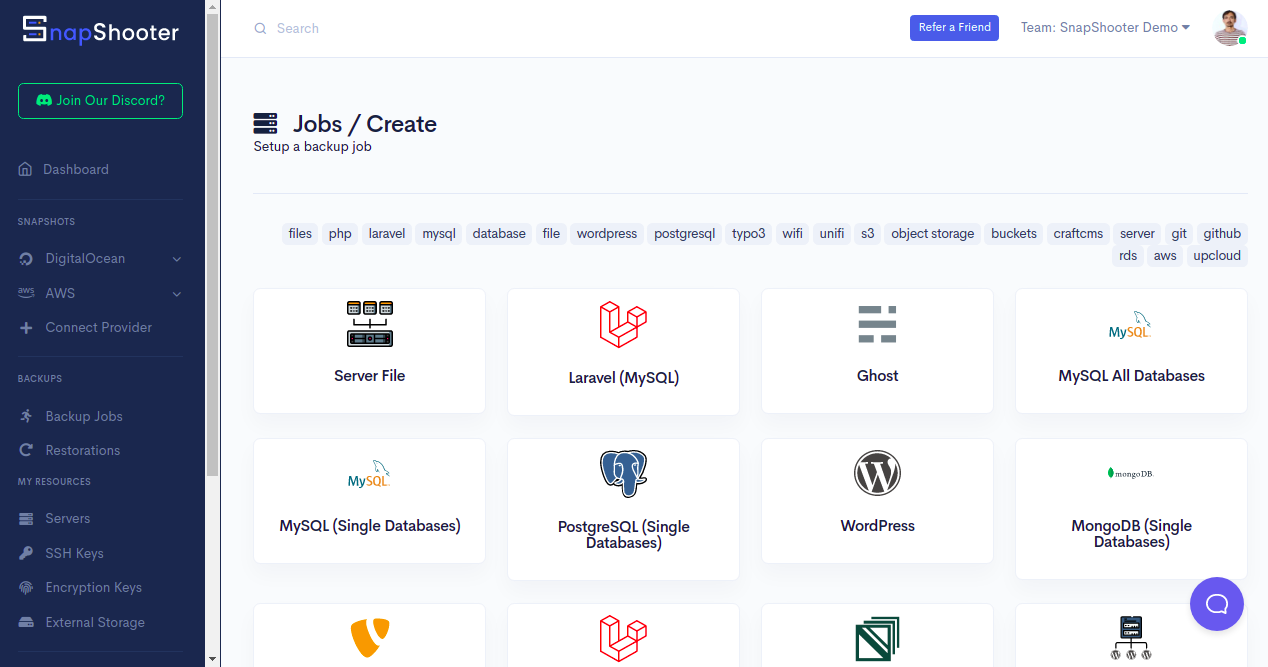Click the SnapShooter logo

pyautogui.click(x=101, y=30)
